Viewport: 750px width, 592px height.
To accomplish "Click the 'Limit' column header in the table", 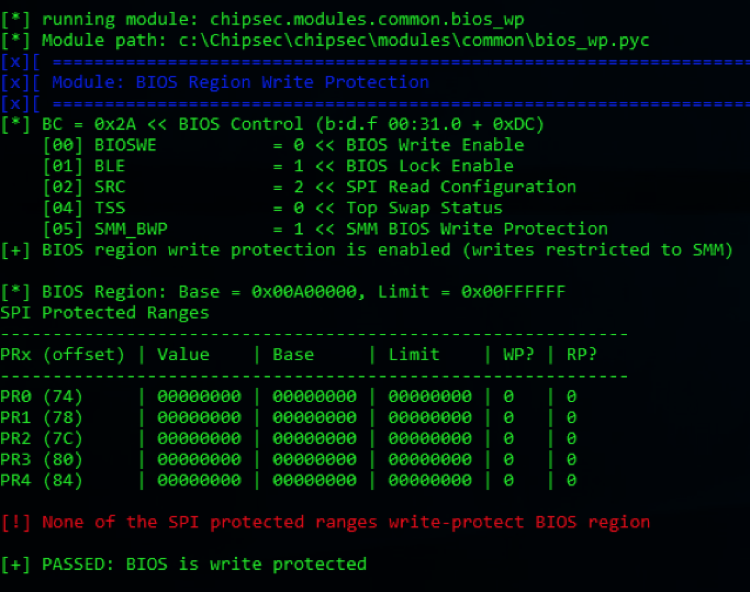I will coord(414,354).
